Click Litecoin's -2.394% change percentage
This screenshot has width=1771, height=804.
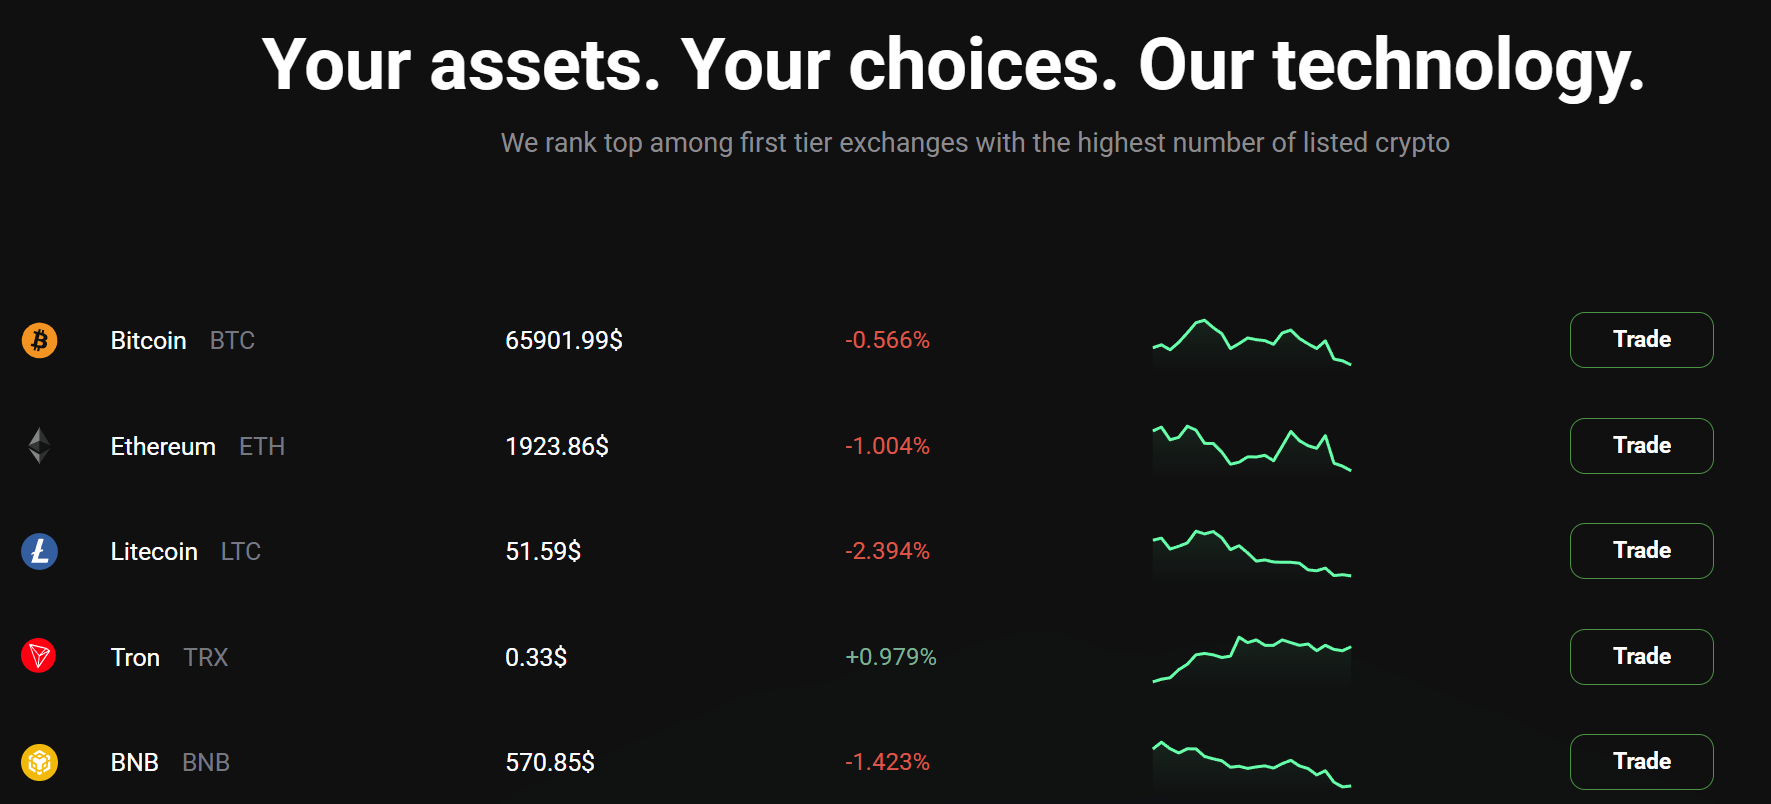coord(887,551)
